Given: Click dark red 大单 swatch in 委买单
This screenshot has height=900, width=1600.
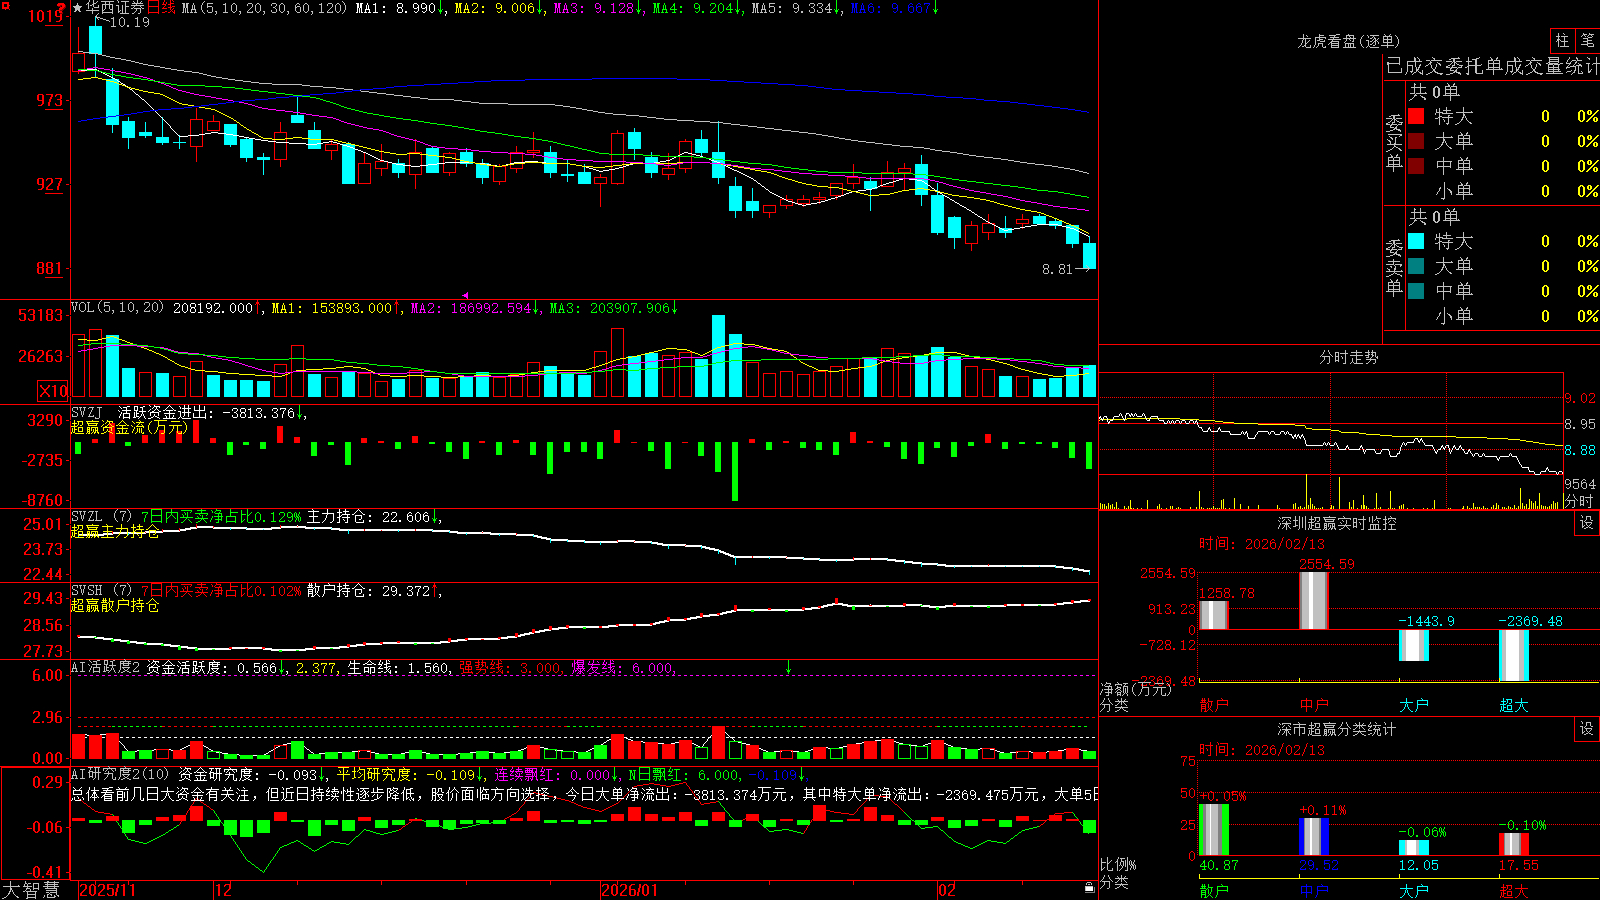Looking at the screenshot, I should pos(1416,141).
